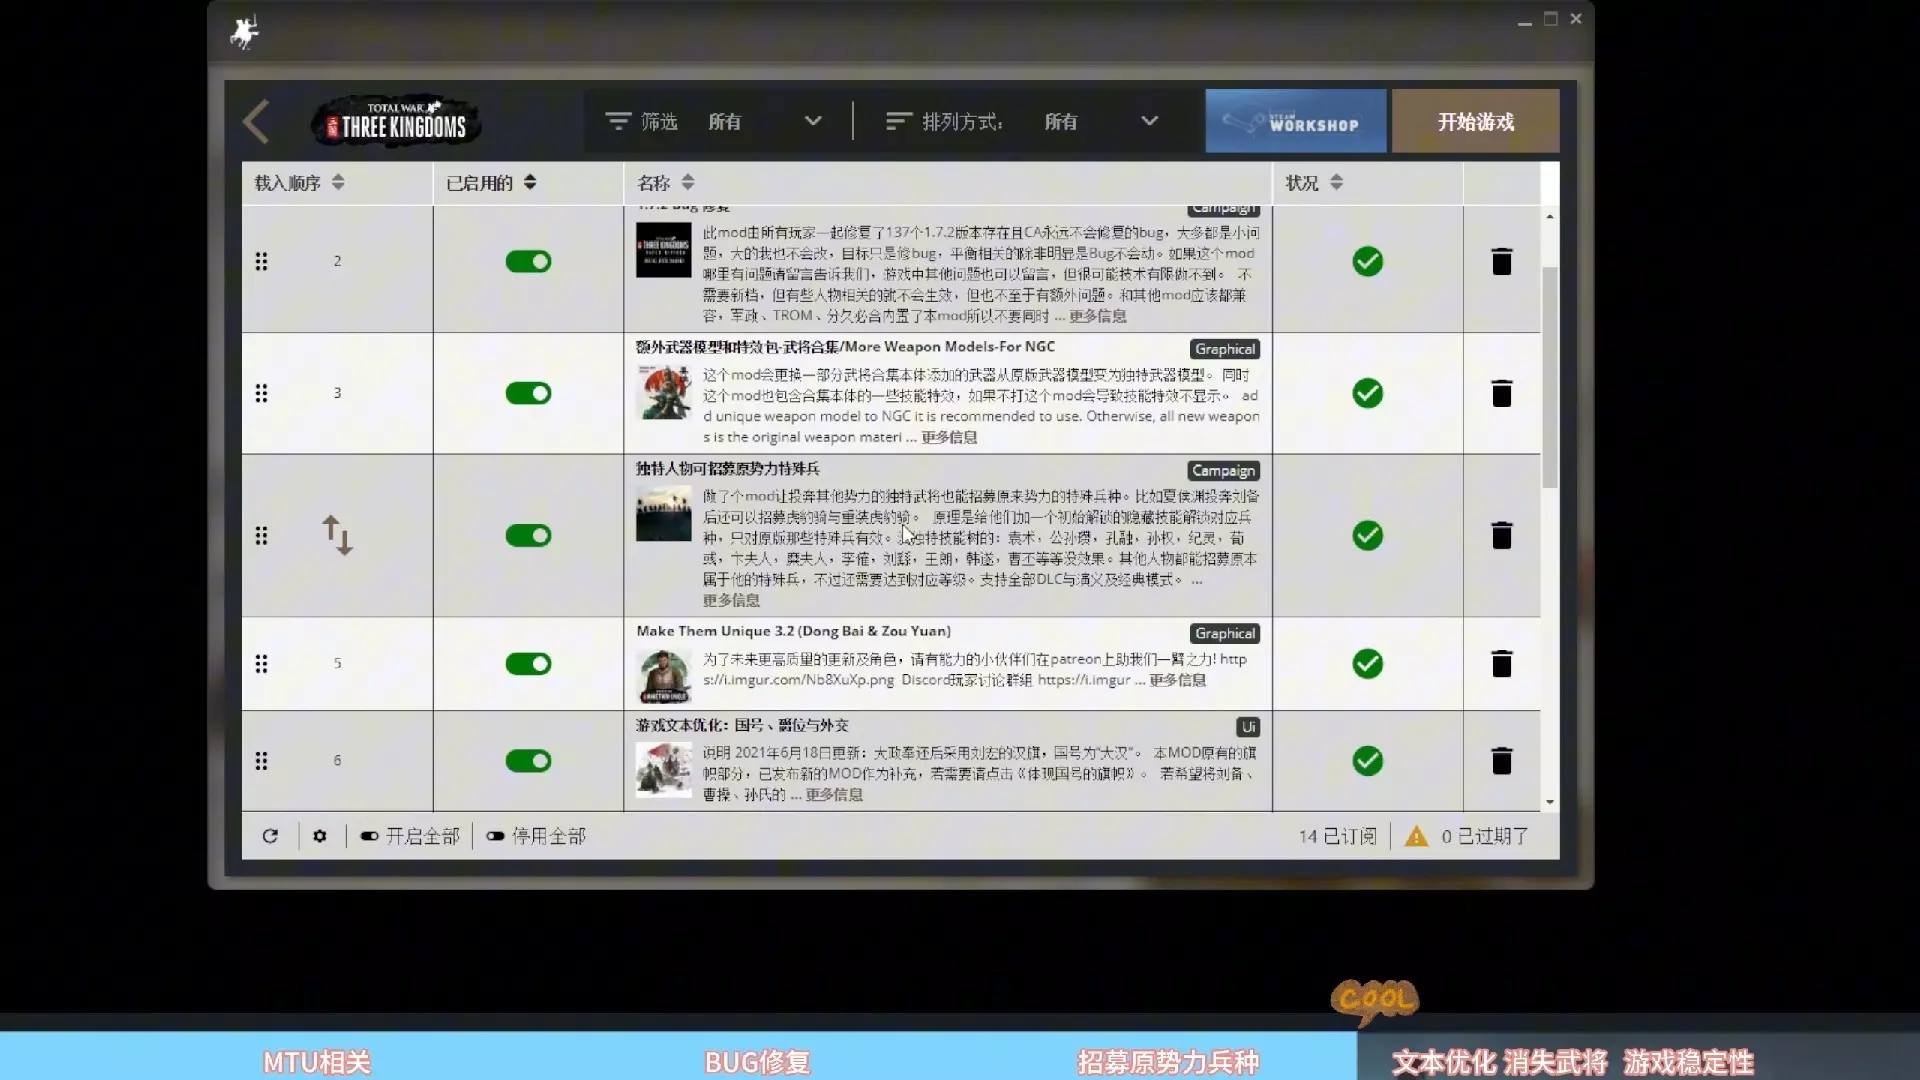Click green status check for load order 5
This screenshot has height=1080, width=1920.
1367,664
